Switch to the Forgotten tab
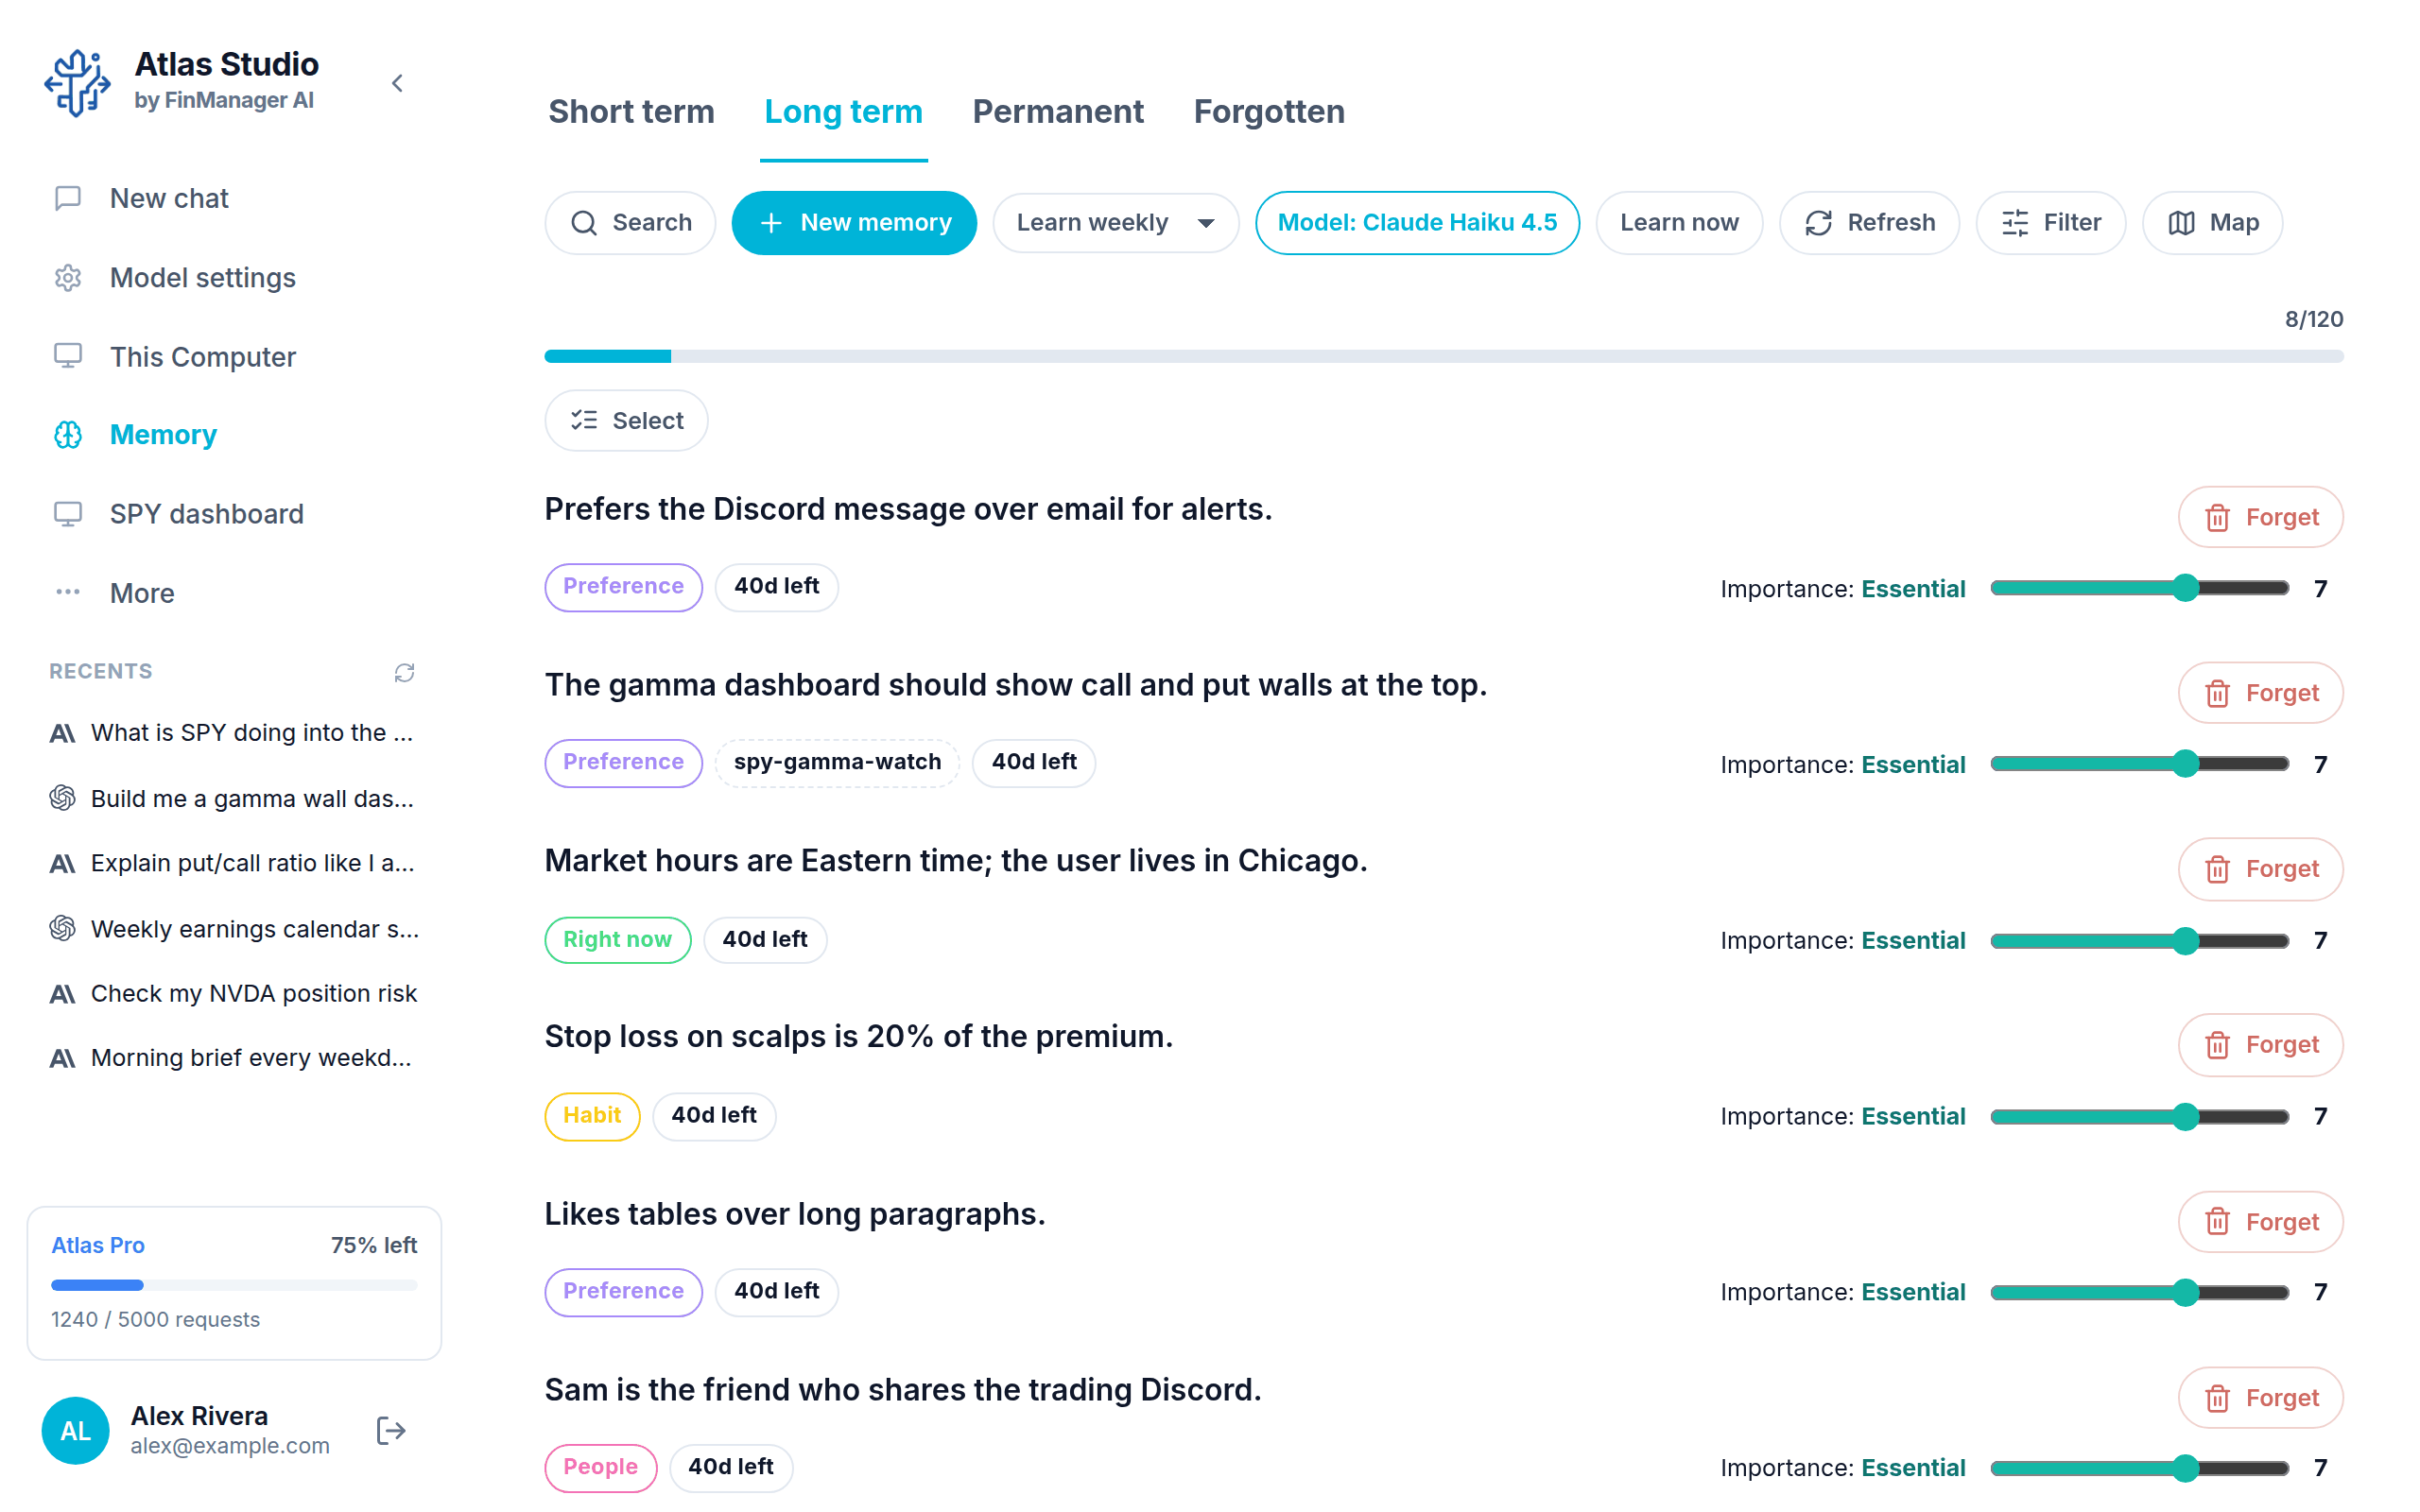This screenshot has height=1512, width=2420. pos(1268,112)
